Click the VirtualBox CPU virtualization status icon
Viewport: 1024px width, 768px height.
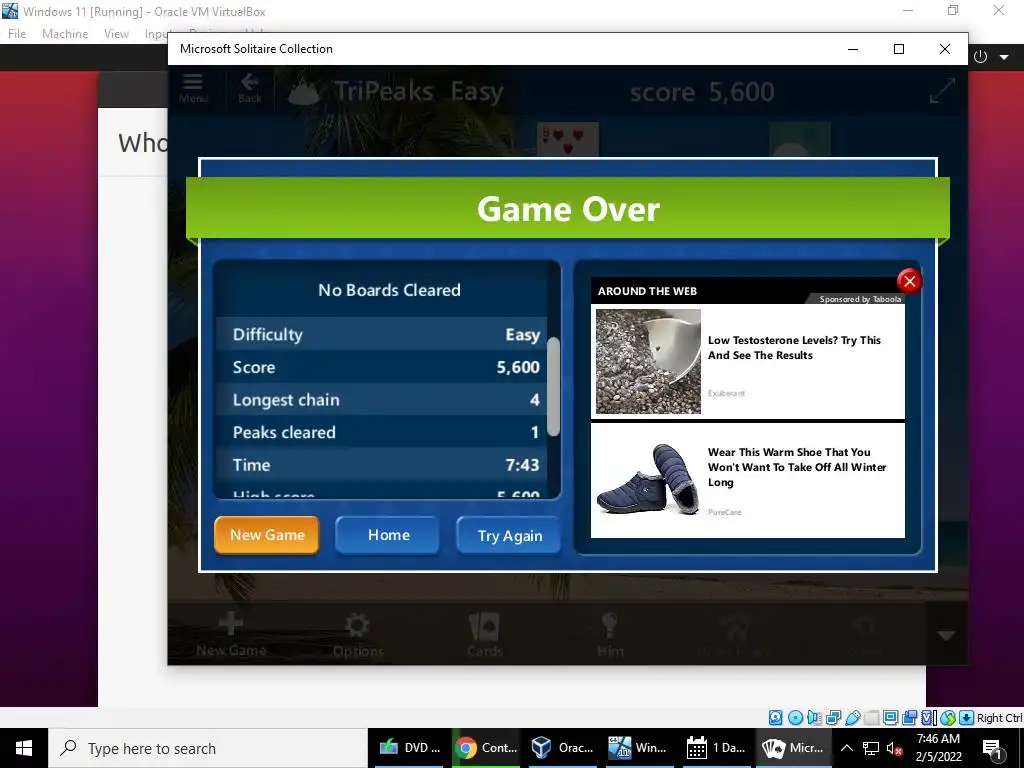coord(928,718)
